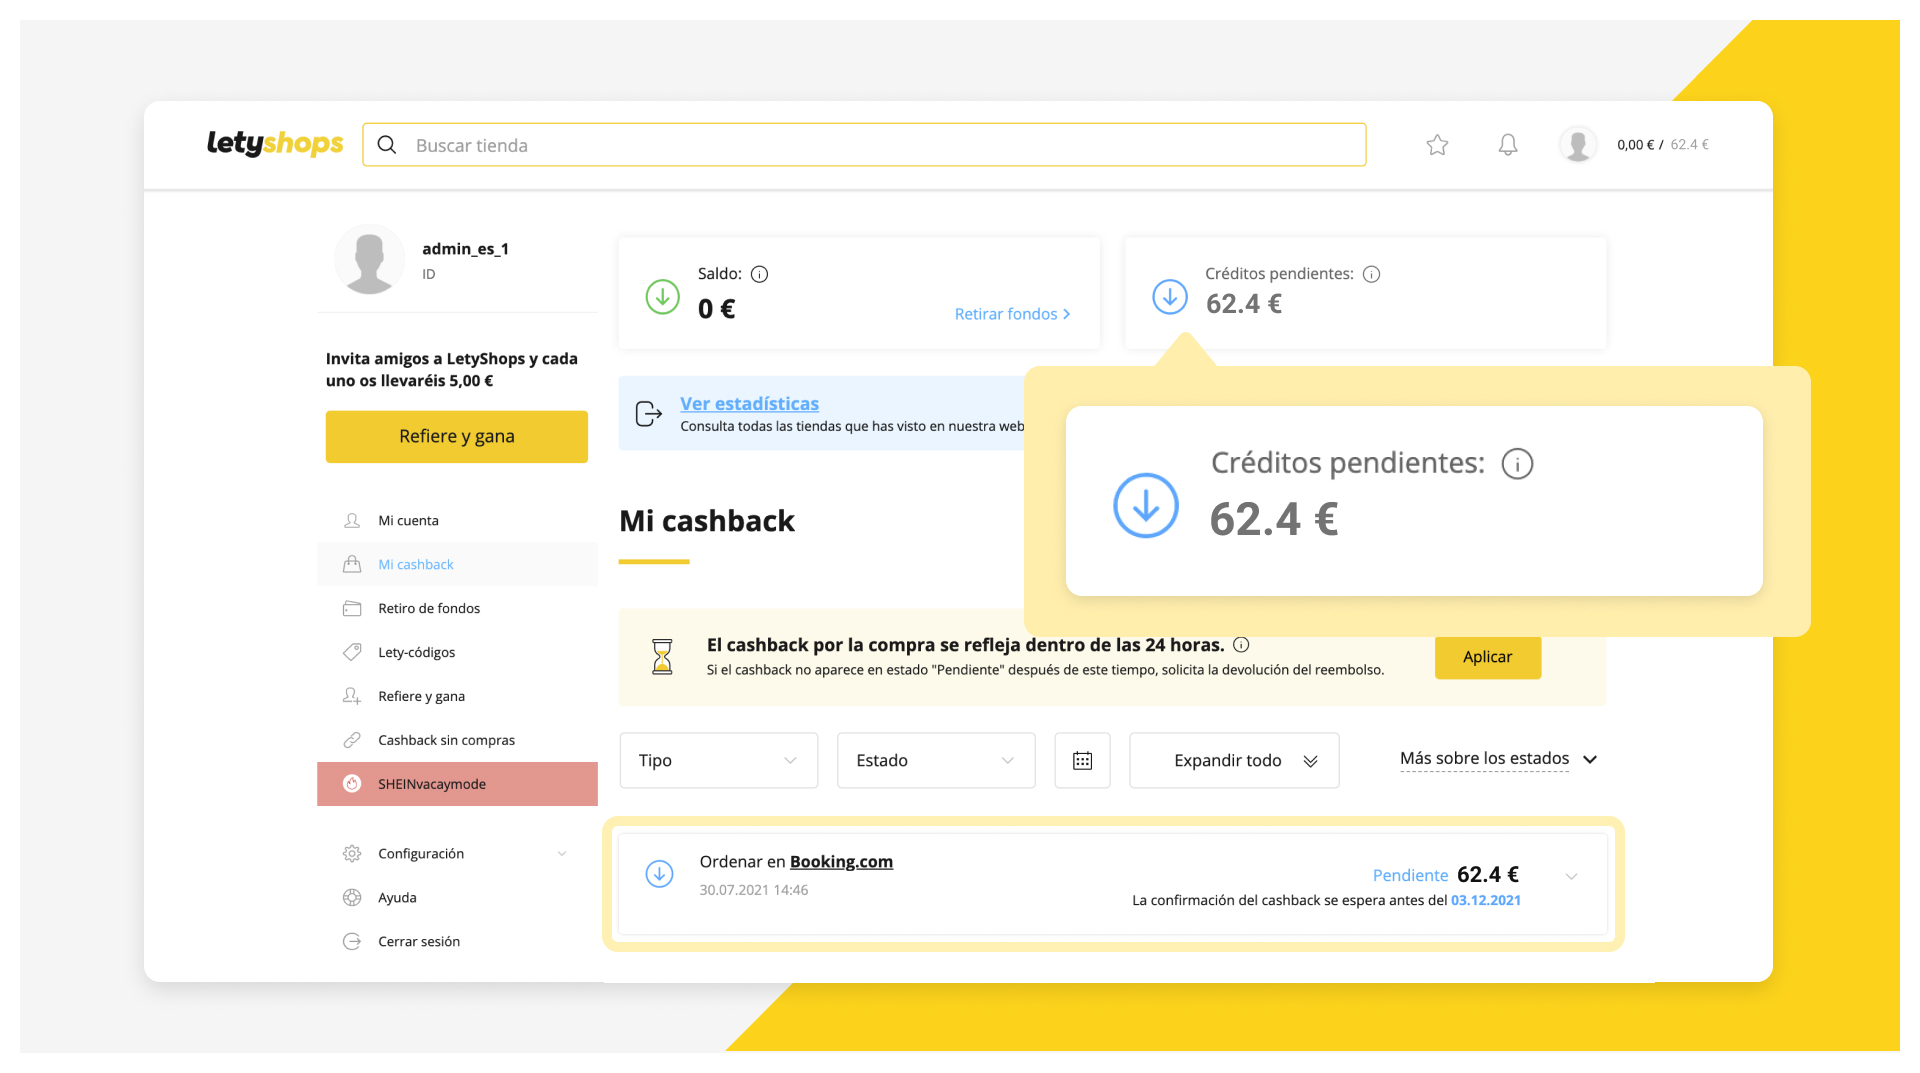
Task: Expand the Booking.com order row chevron
Action: coord(1571,877)
